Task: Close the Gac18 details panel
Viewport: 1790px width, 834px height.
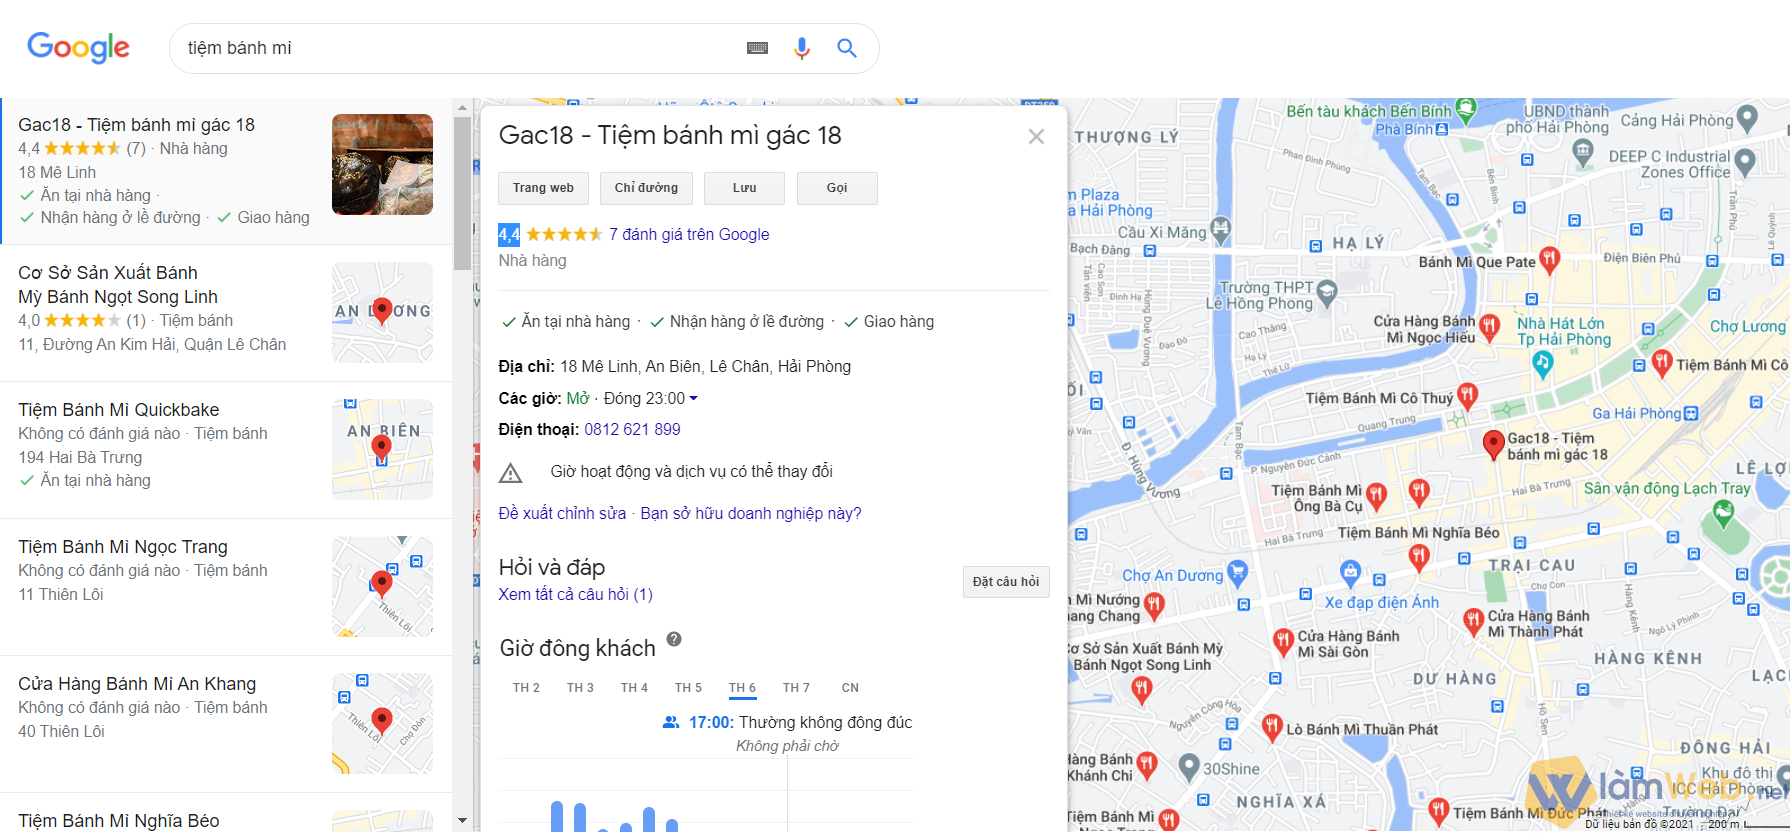Action: (1036, 136)
